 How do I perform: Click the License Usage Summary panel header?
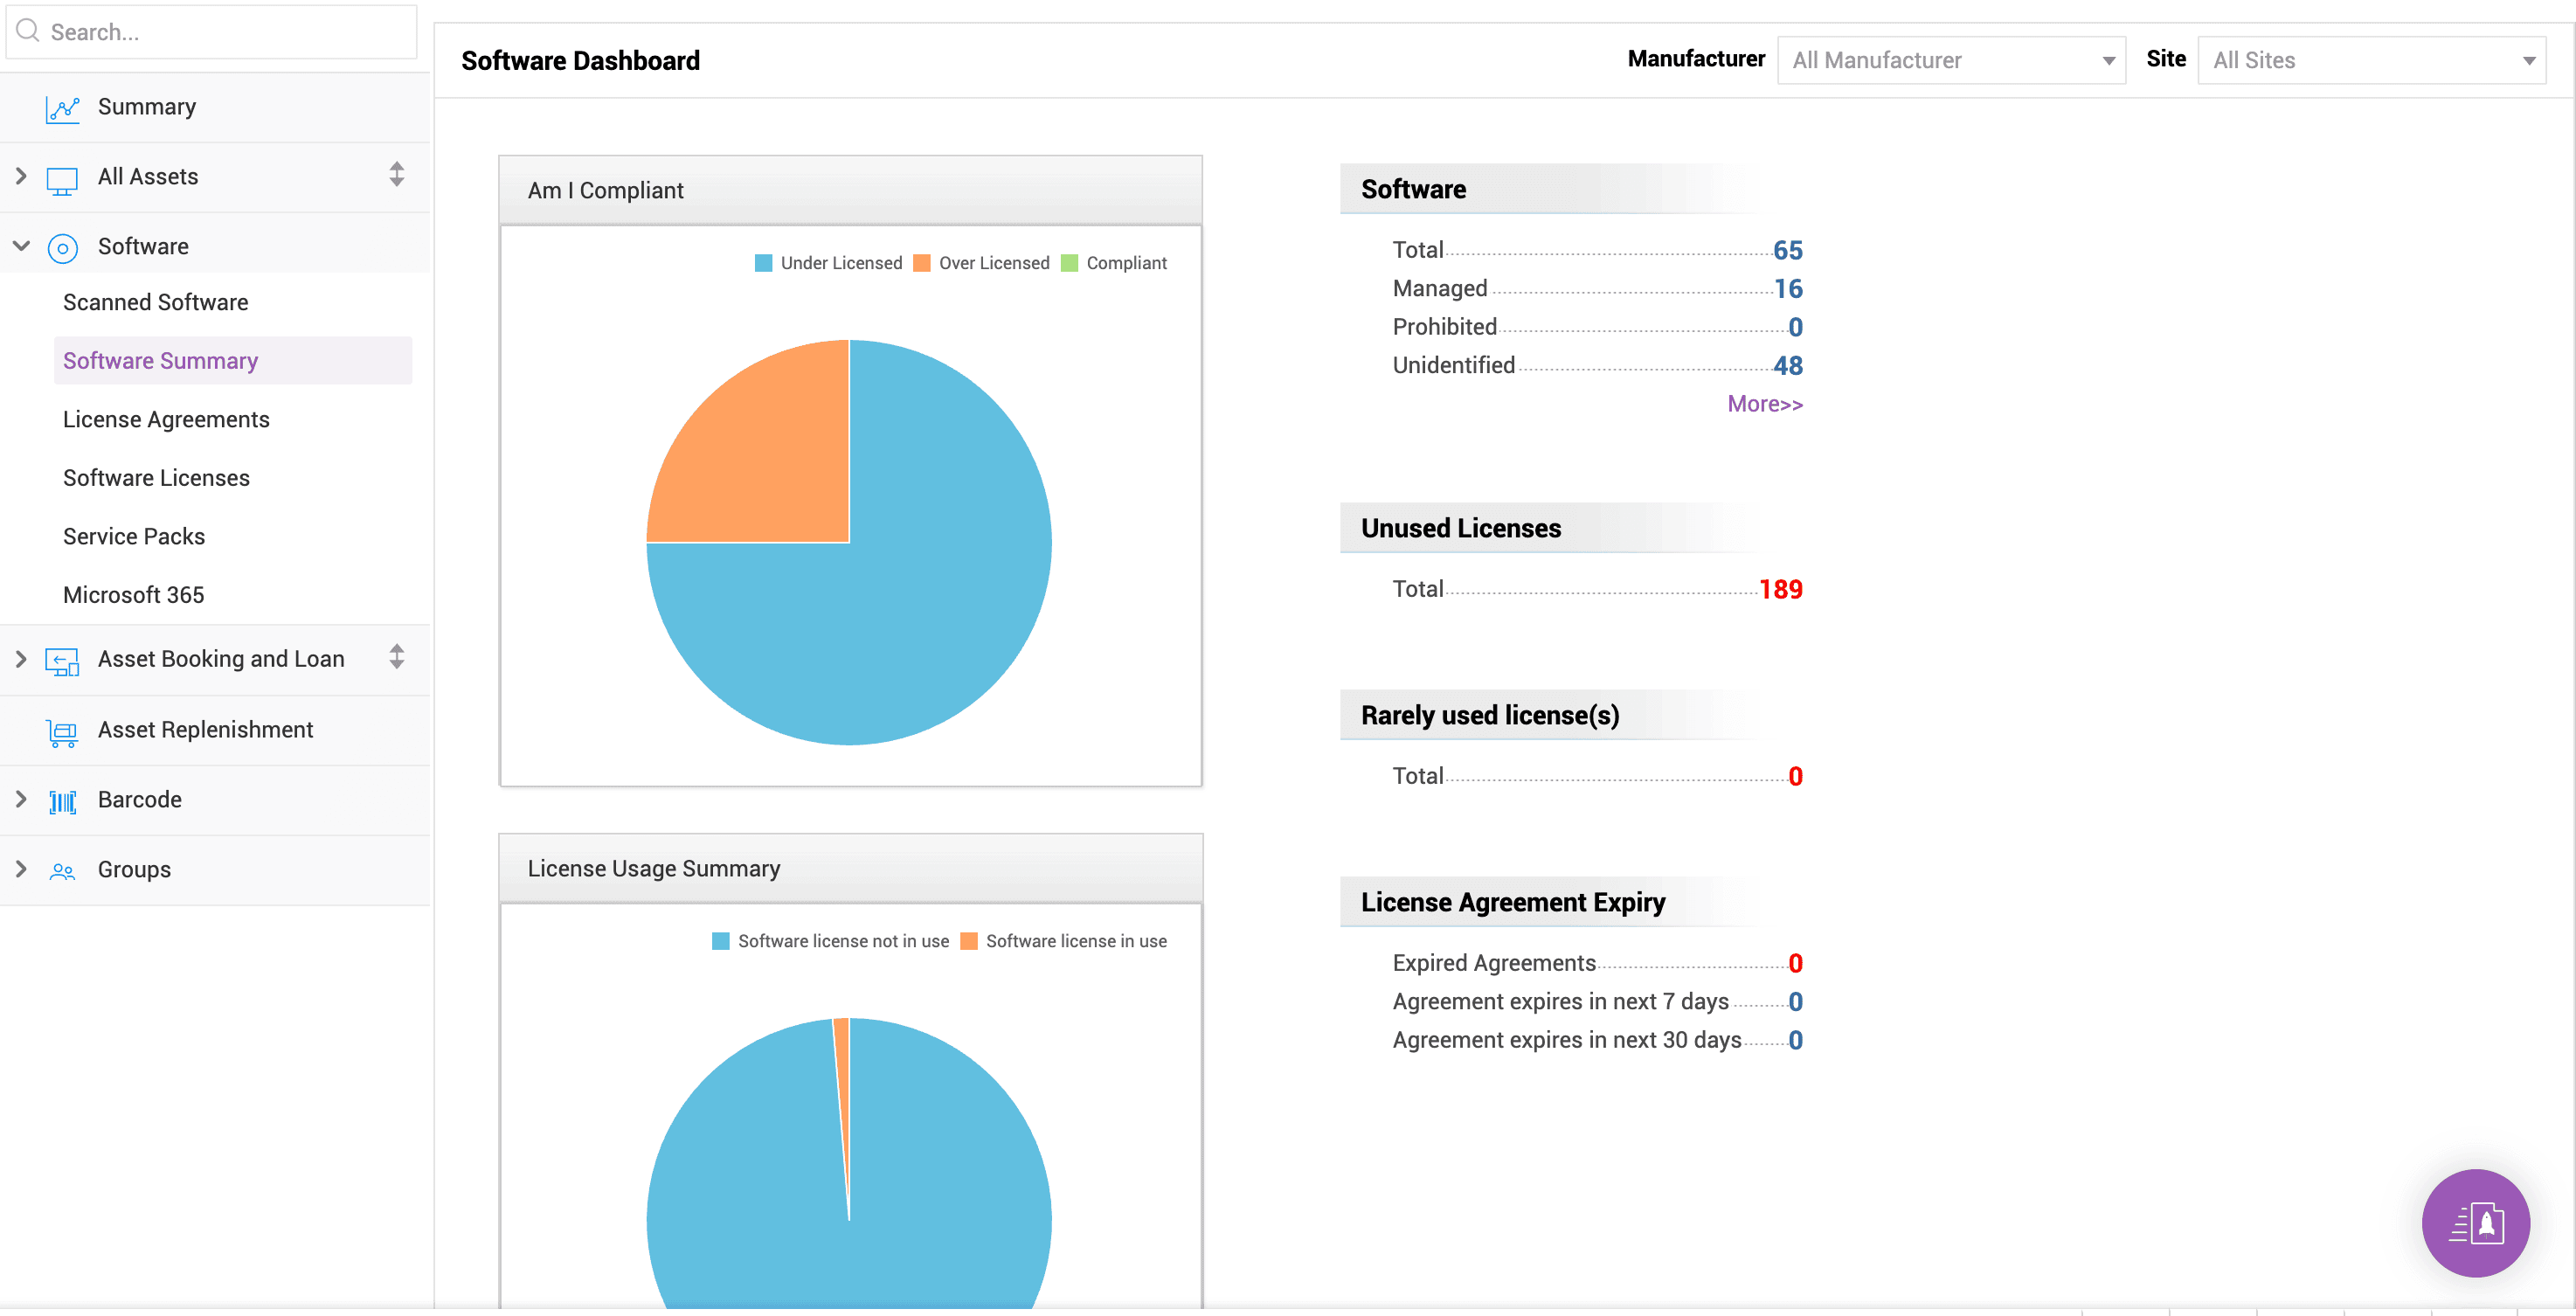850,868
